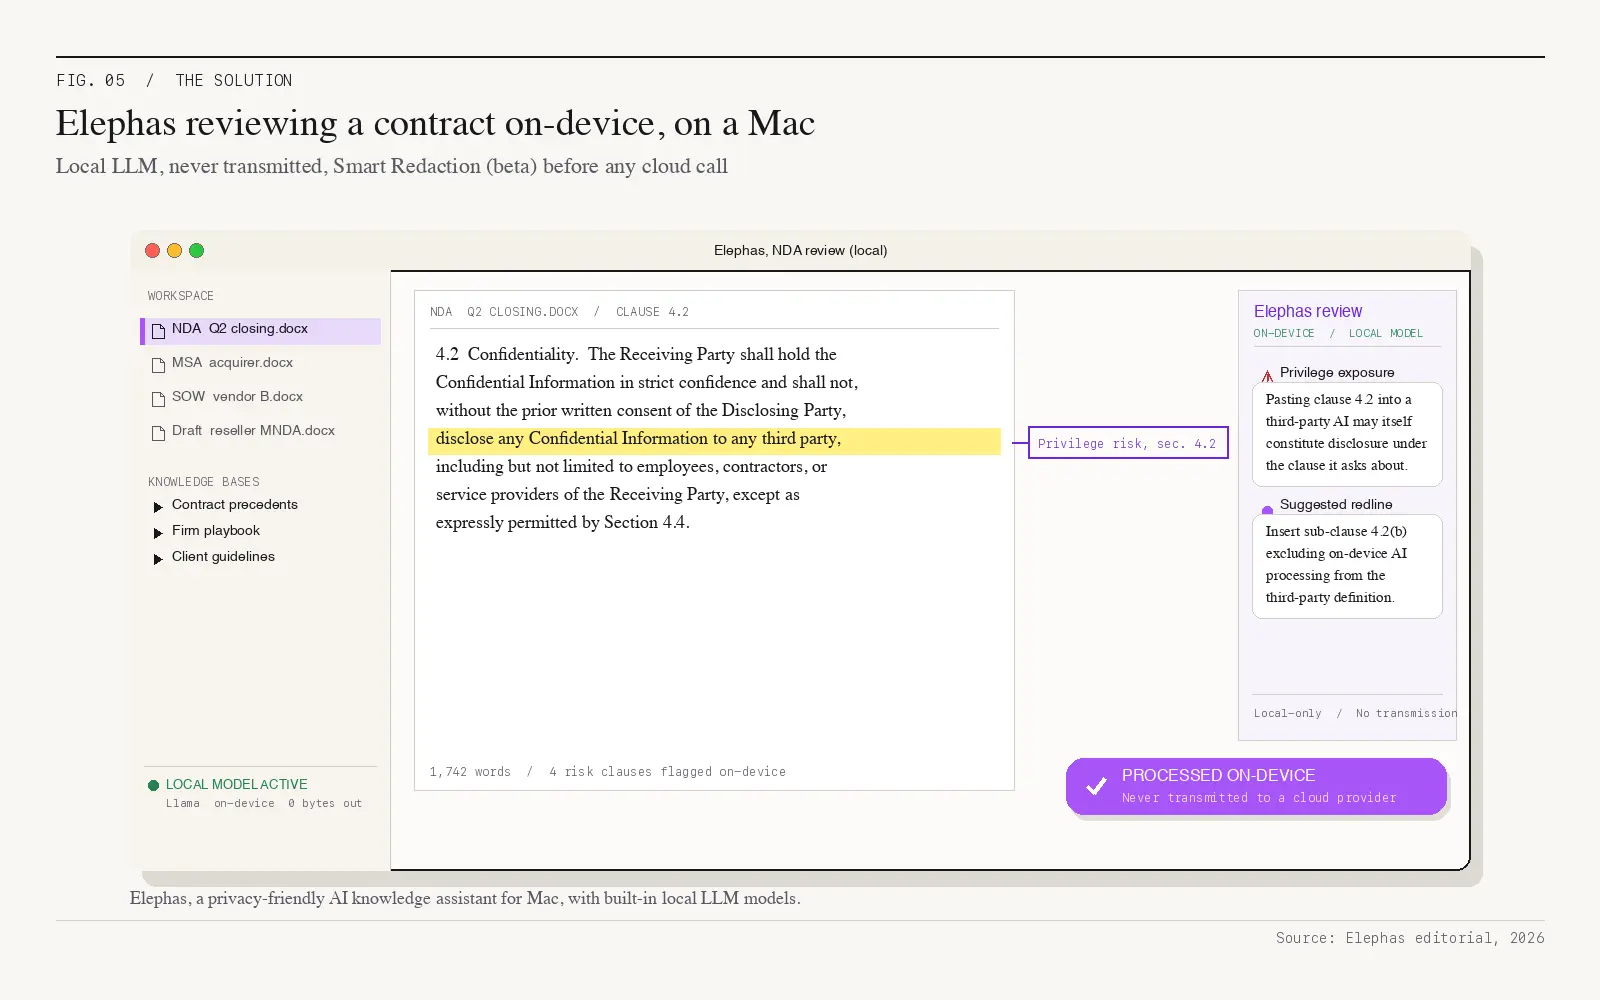Open Draft reseller MNDA.docx
Screen dimensions: 1600x1000
pos(253,431)
